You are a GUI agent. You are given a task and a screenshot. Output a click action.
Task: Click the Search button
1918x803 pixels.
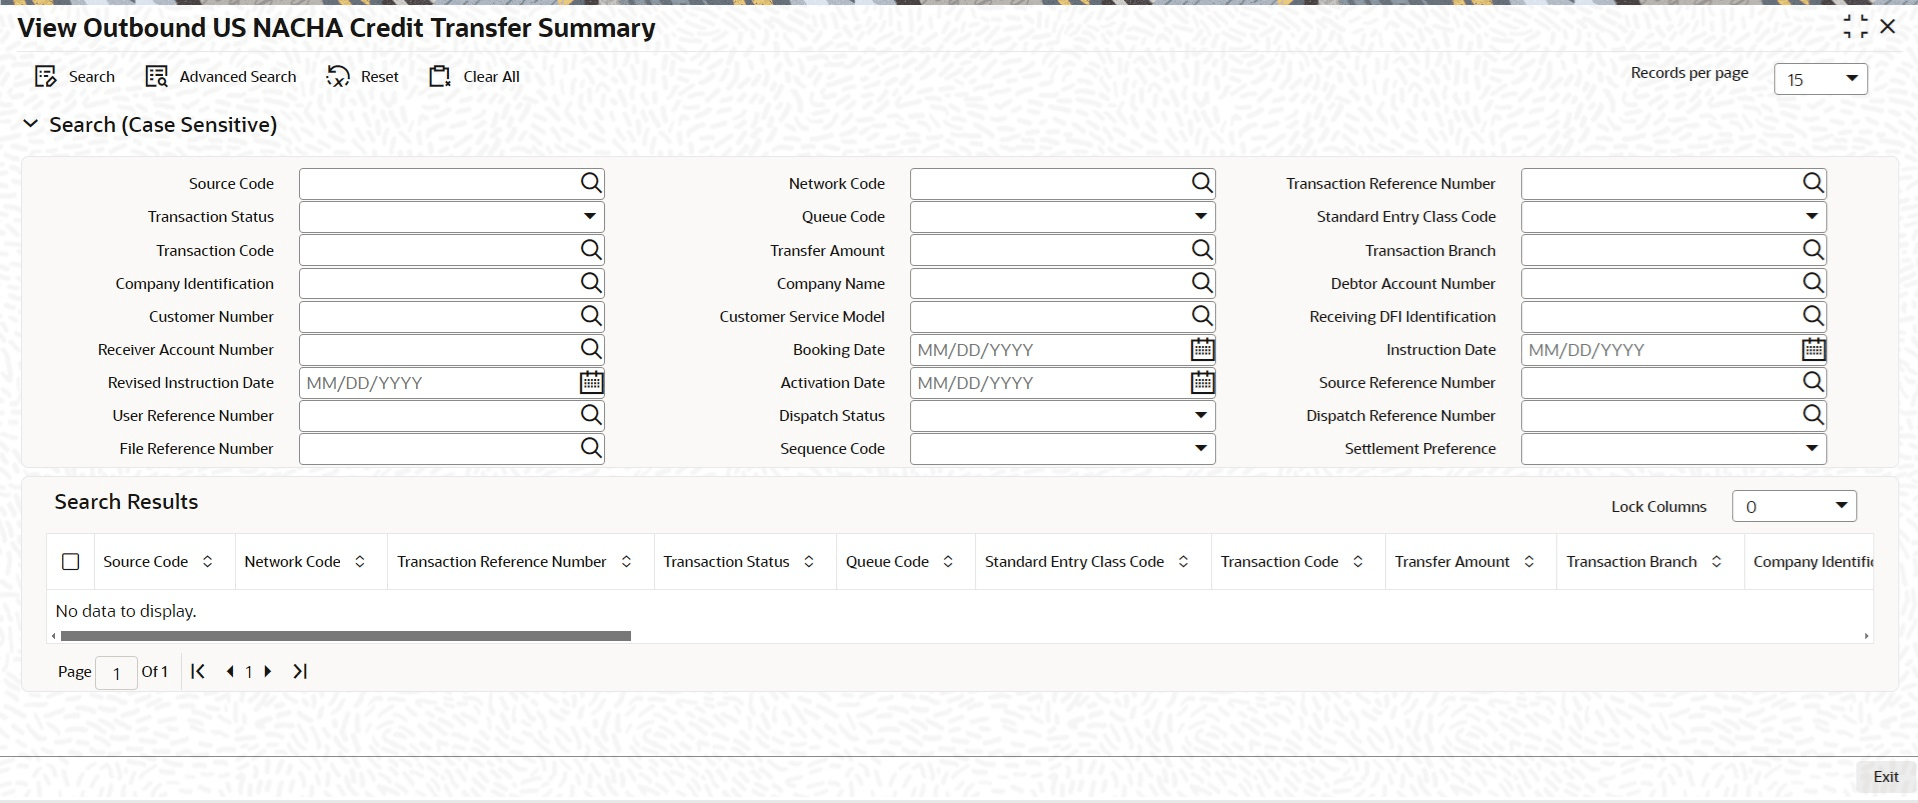[75, 77]
